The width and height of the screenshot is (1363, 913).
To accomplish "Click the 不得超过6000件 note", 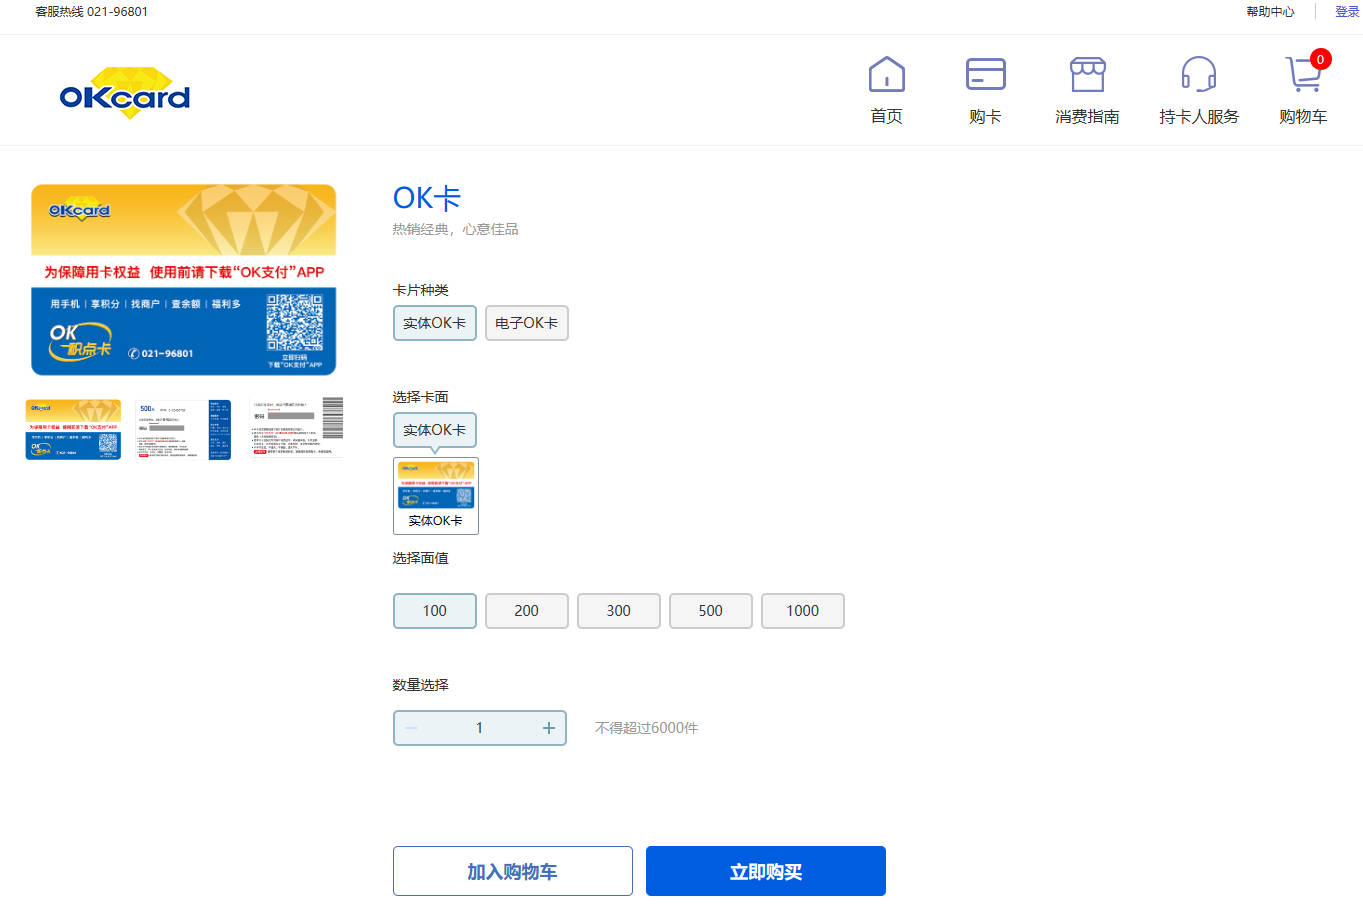I will [646, 728].
